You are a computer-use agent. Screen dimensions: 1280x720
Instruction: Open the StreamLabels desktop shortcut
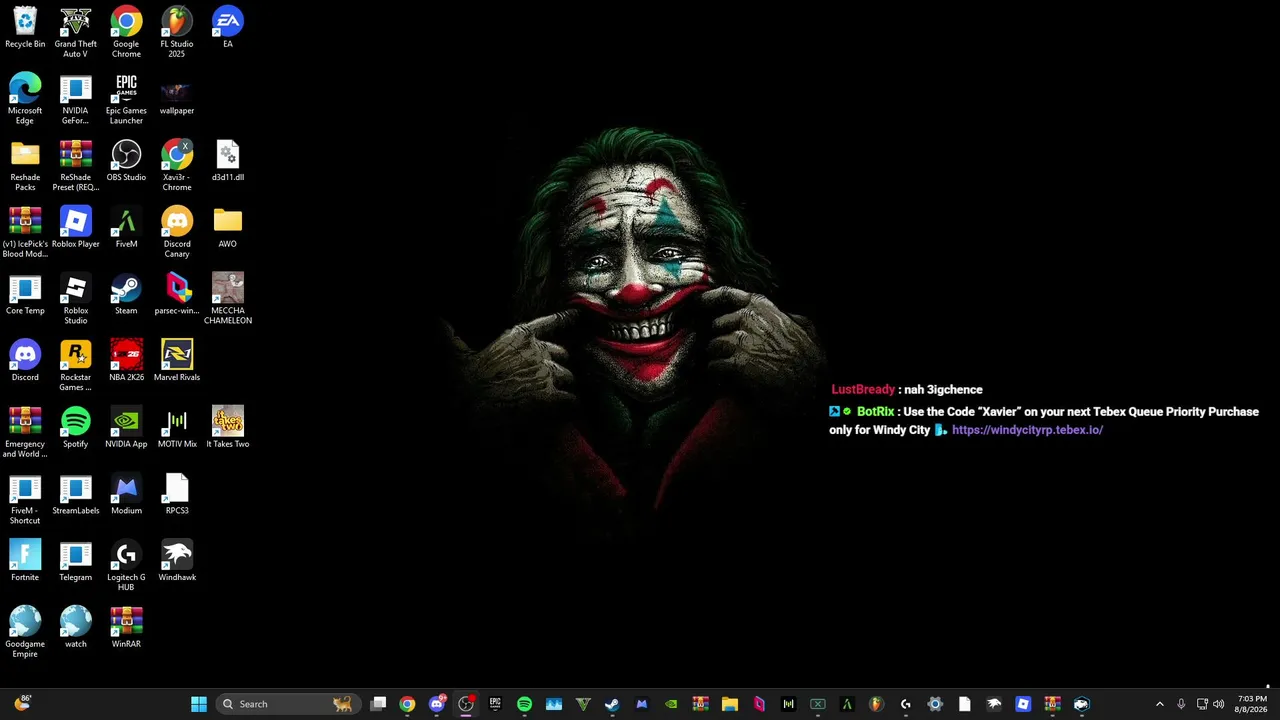tap(75, 495)
